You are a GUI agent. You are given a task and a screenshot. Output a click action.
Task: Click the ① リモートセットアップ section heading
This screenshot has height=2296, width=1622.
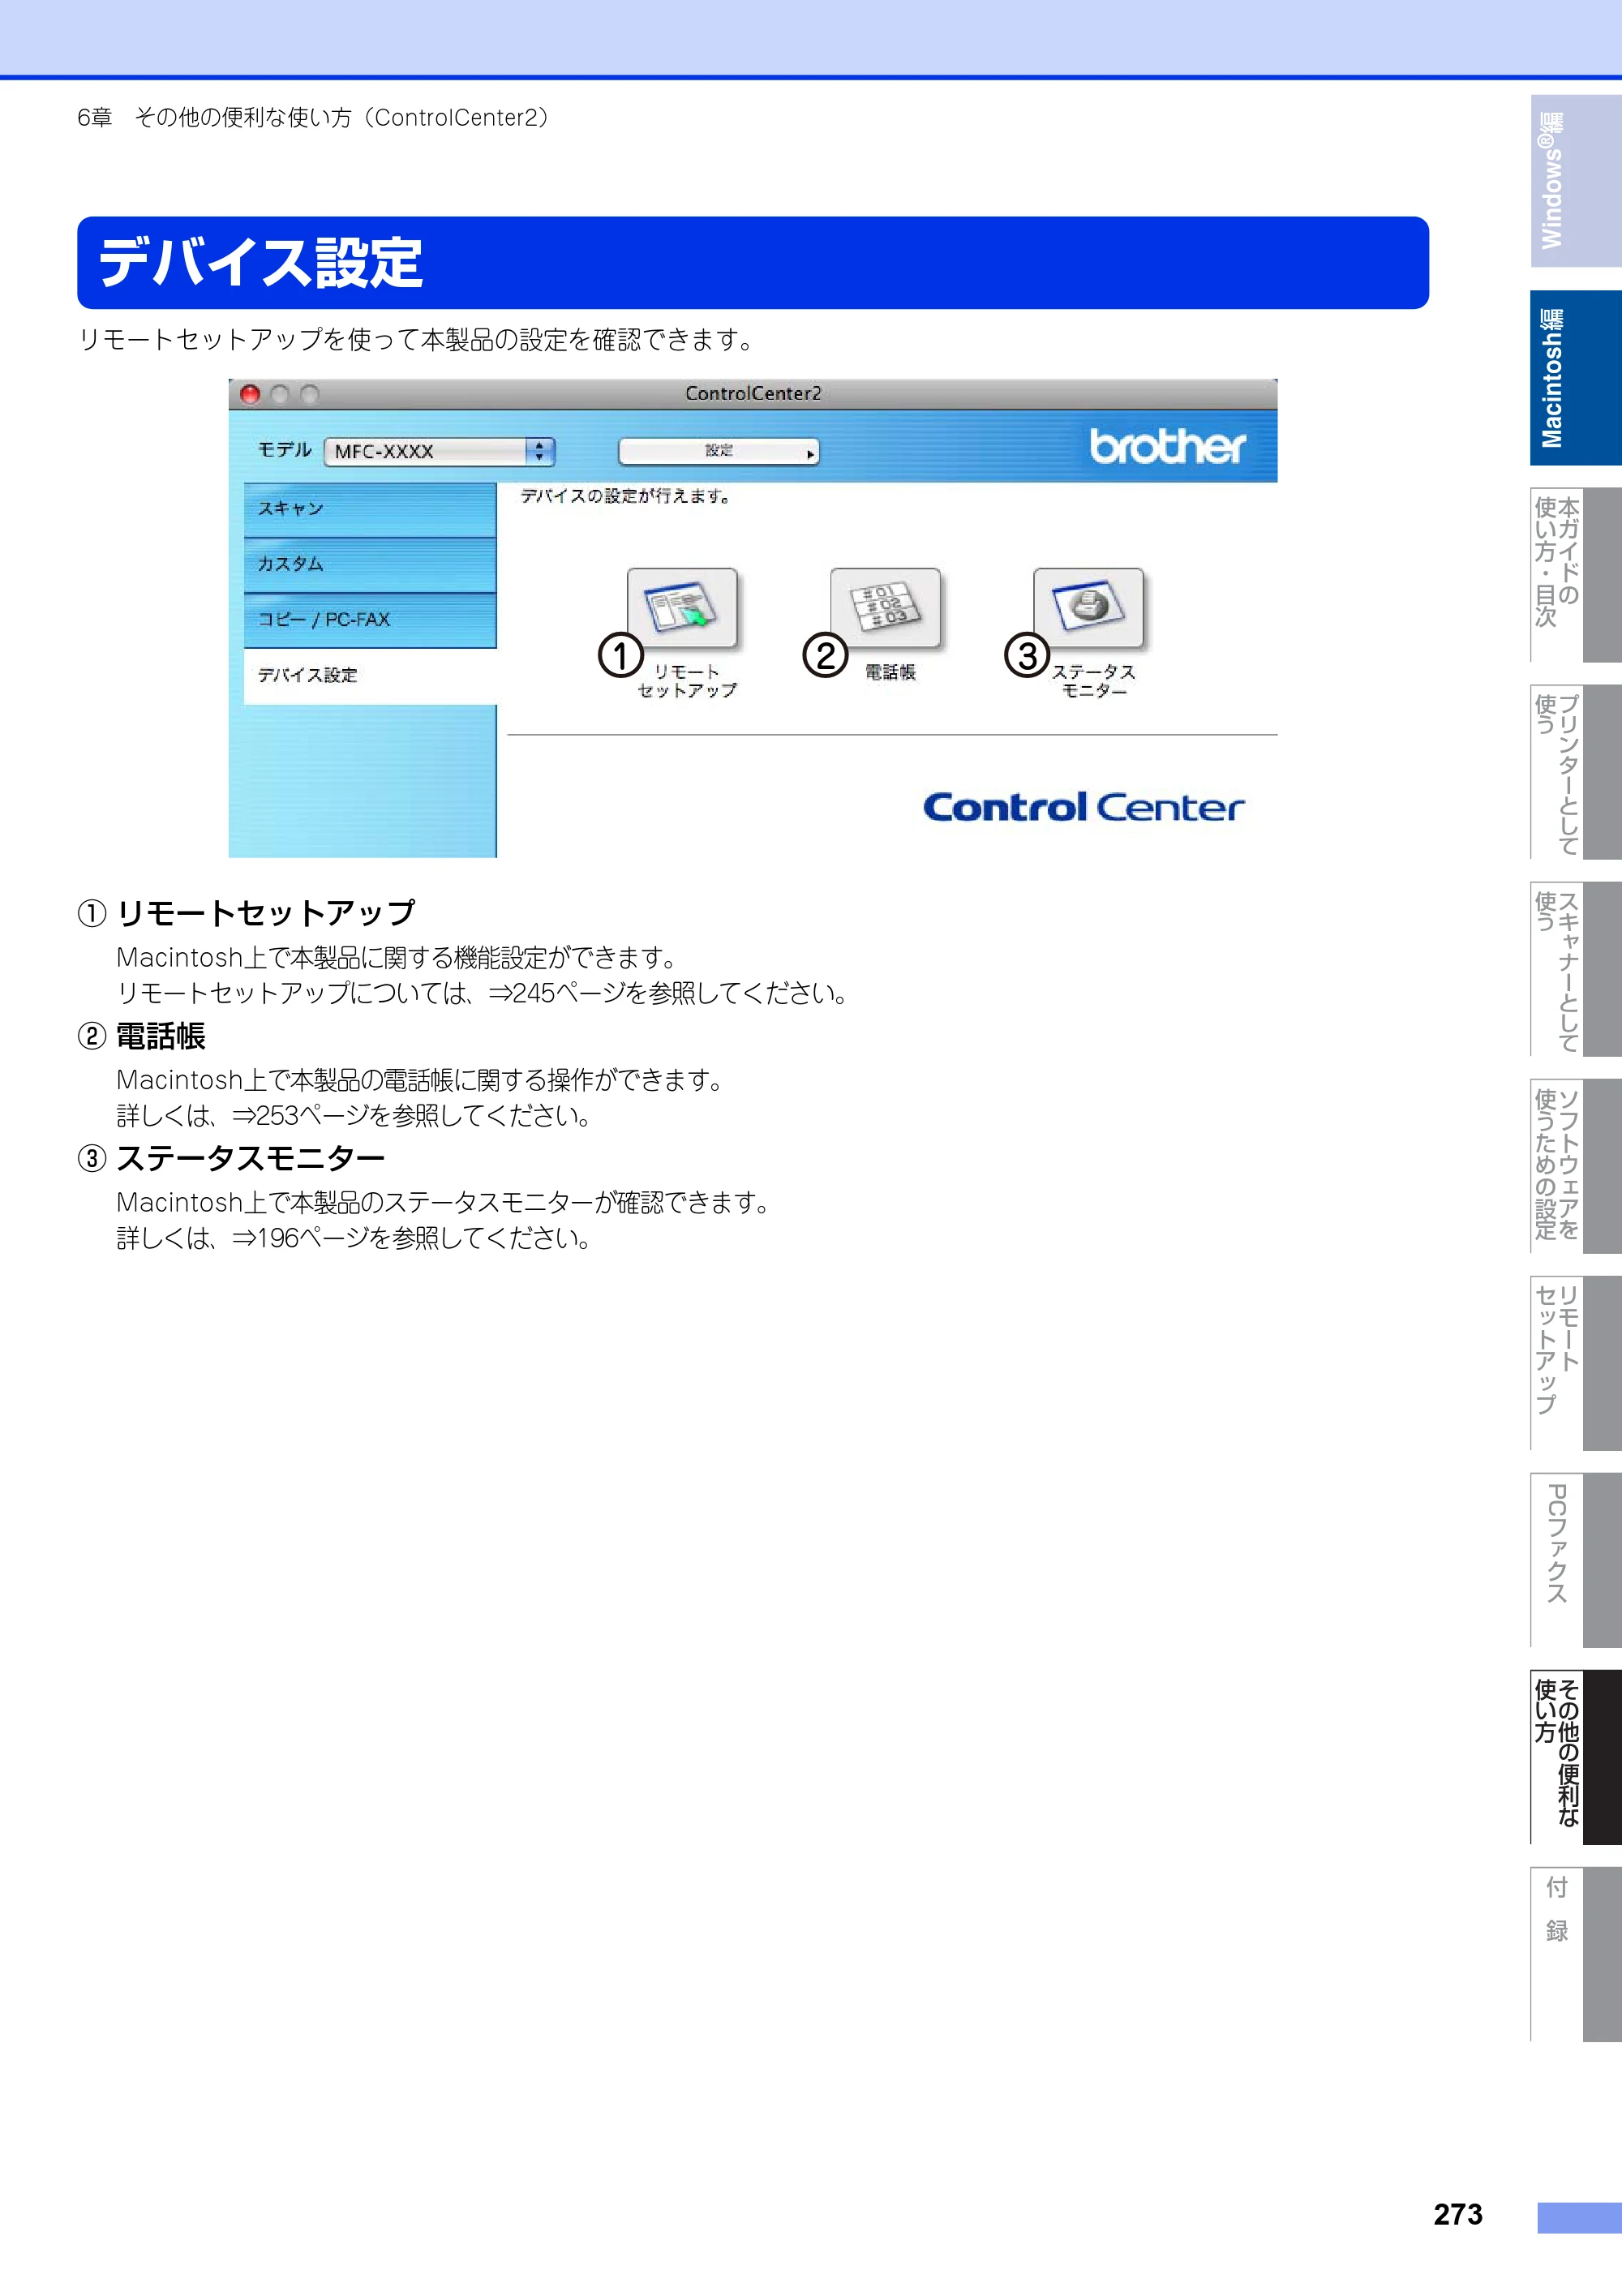(x=246, y=913)
